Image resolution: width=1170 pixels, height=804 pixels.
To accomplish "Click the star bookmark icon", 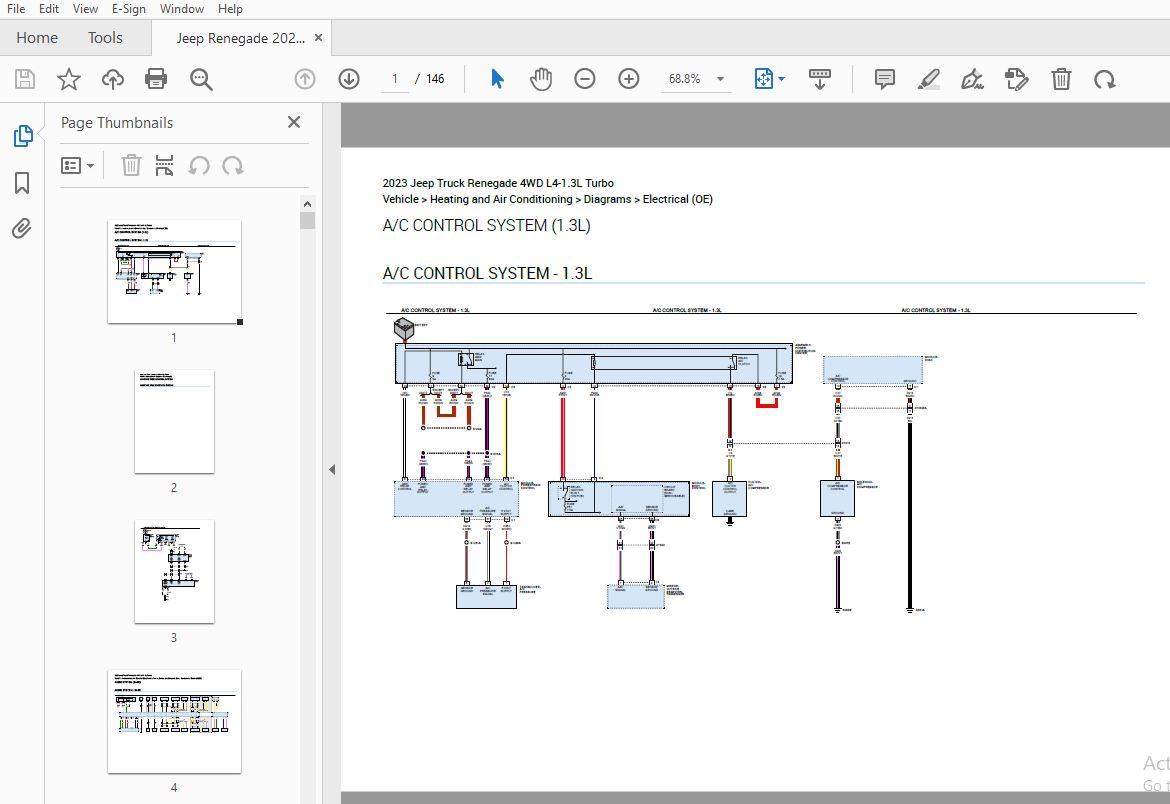I will point(69,79).
